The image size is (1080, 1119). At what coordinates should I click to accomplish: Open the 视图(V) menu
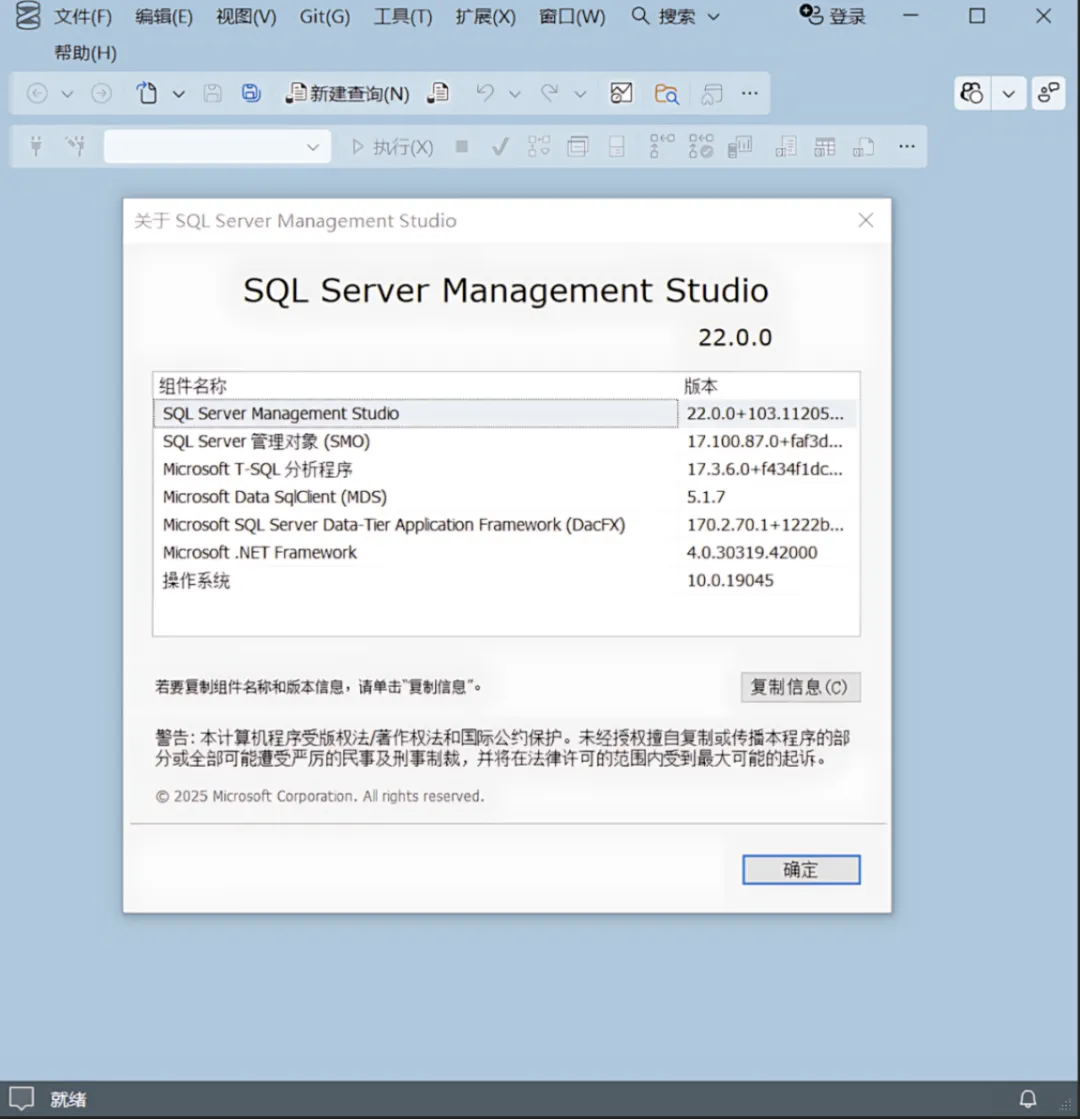tap(246, 16)
